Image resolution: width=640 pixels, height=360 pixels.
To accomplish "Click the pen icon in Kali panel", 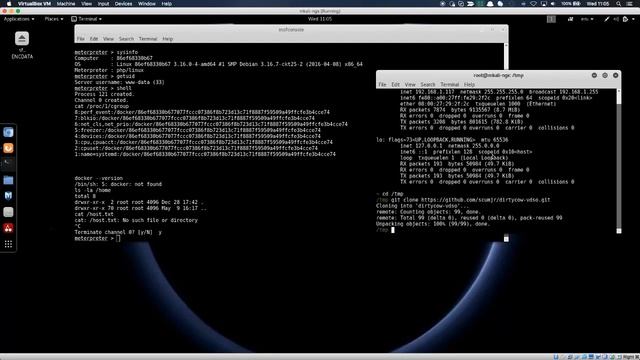I will [x=607, y=19].
